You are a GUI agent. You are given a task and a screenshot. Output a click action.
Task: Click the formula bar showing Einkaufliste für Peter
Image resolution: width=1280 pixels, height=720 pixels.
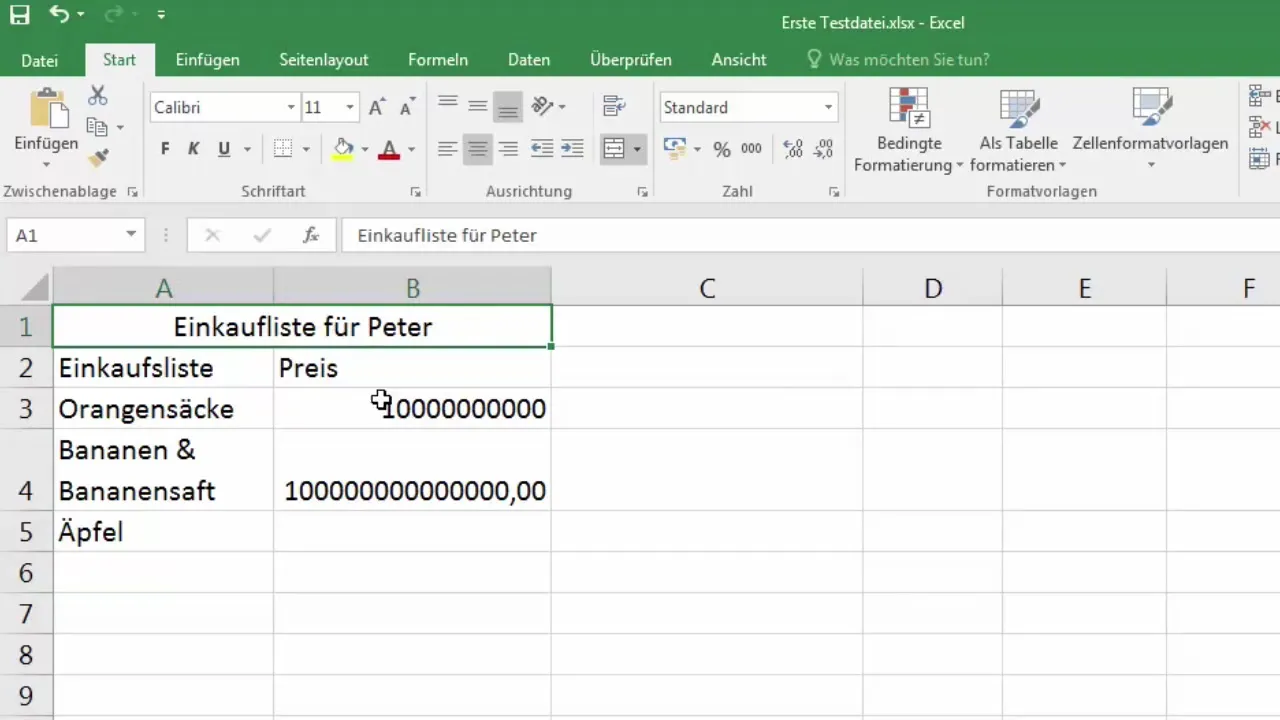coord(810,236)
